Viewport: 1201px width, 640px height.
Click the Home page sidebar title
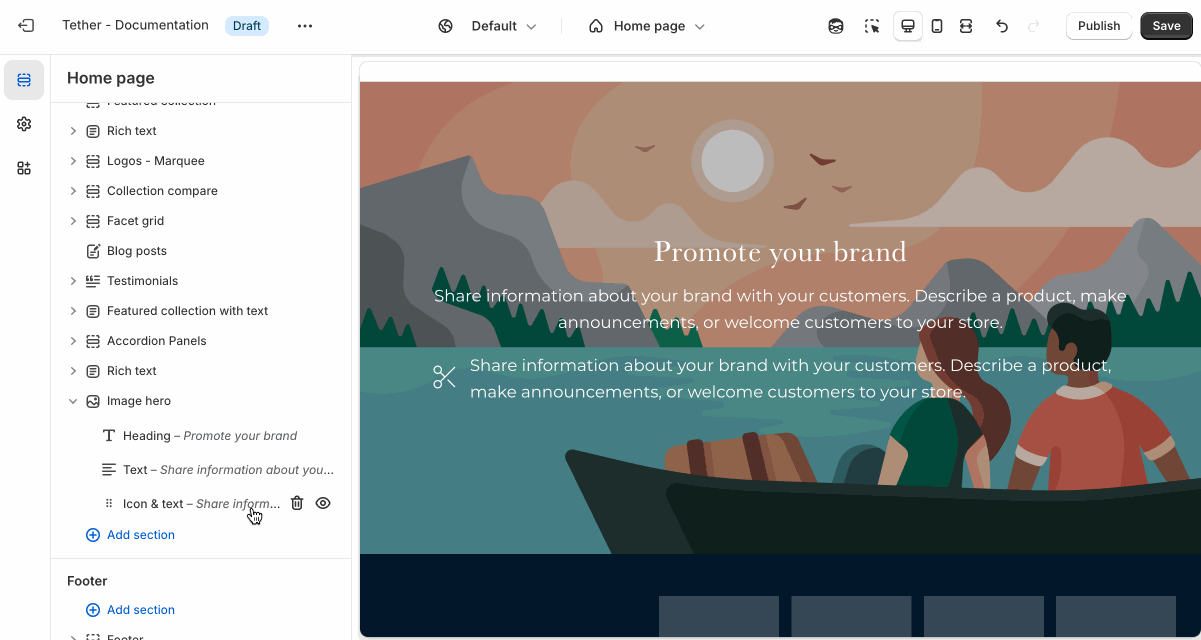tap(110, 78)
